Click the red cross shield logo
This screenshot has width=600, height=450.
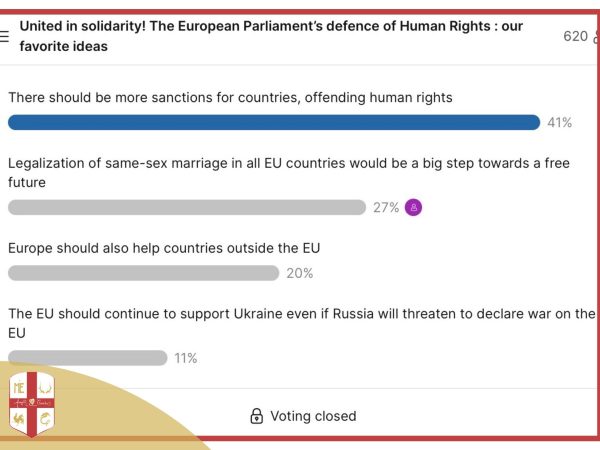click(31, 405)
